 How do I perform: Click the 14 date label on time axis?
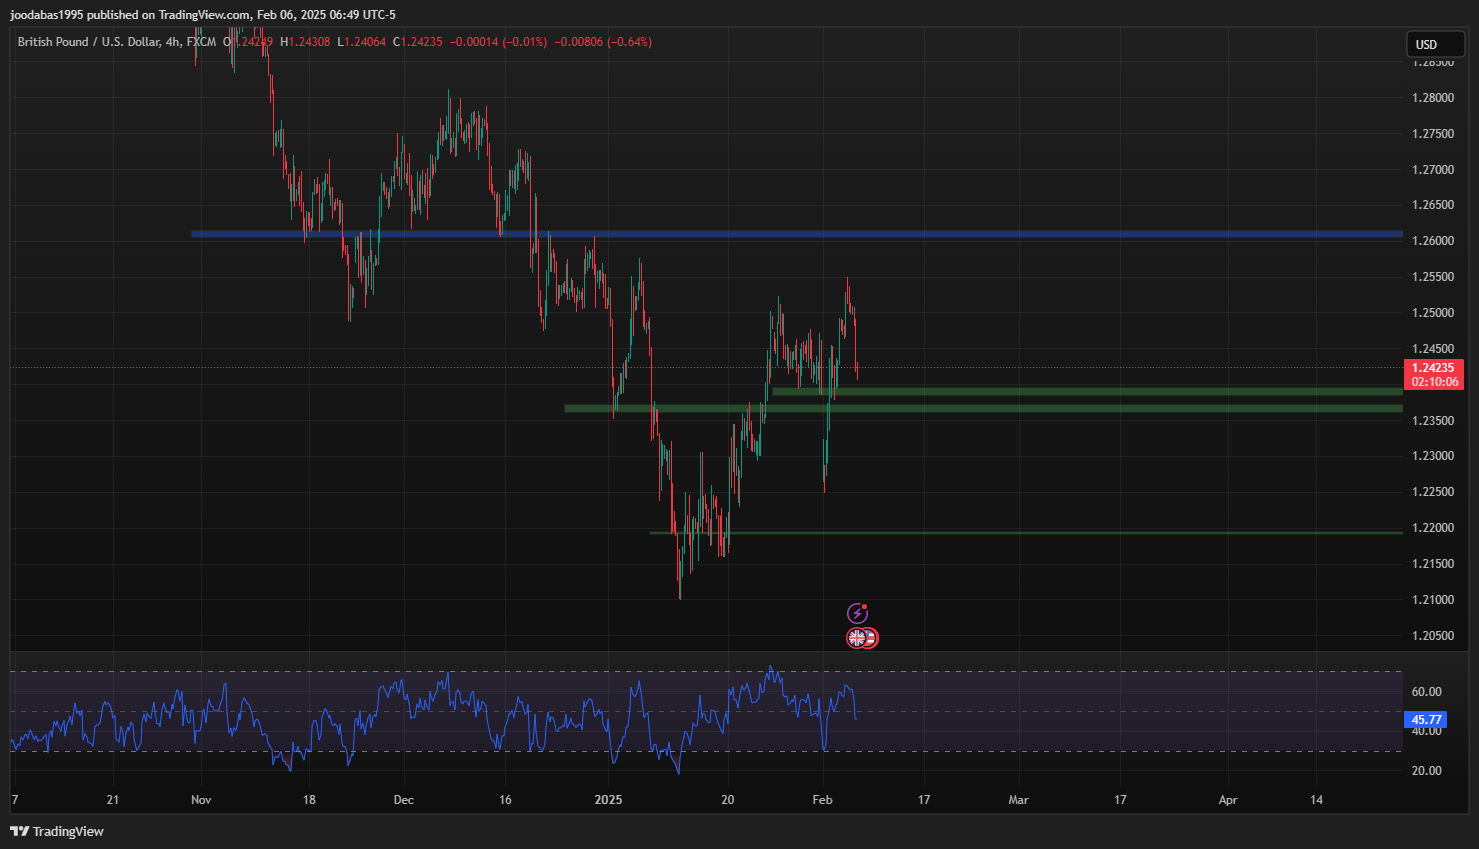pyautogui.click(x=1316, y=800)
